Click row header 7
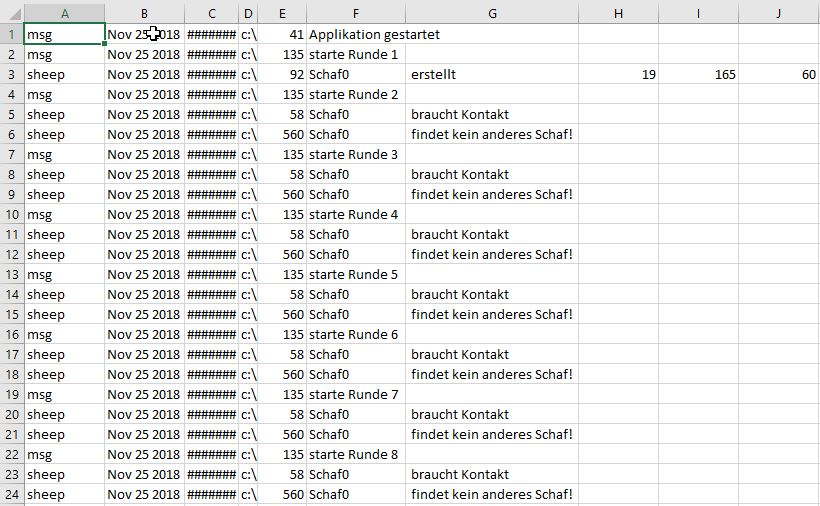 [x=11, y=154]
